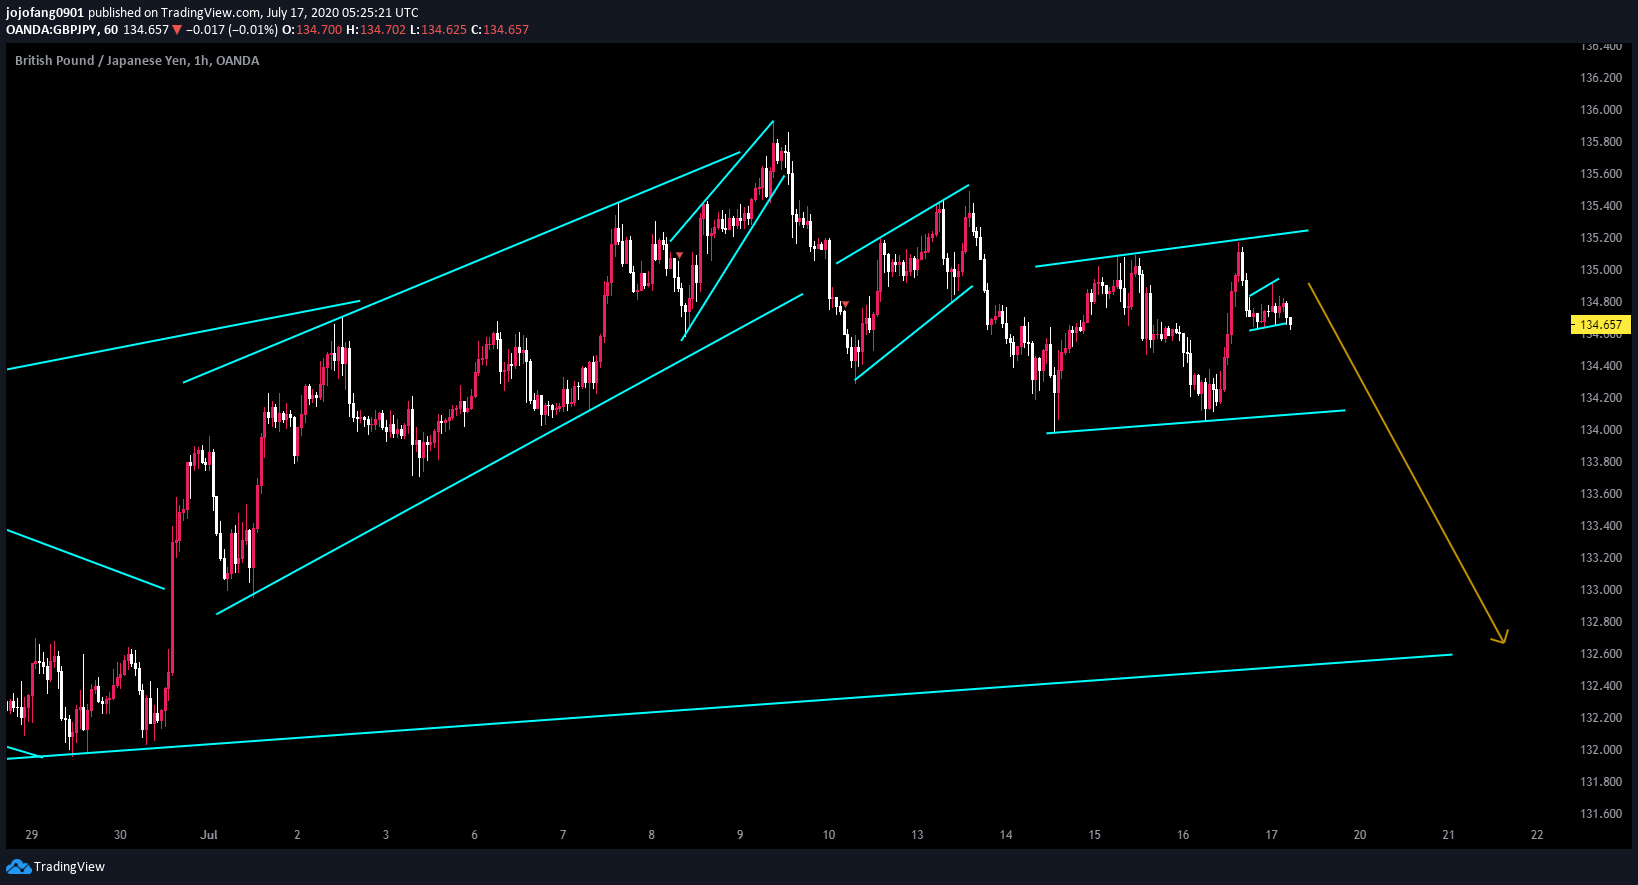Click the Jul label on the date axis
Image resolution: width=1638 pixels, height=885 pixels.
[209, 835]
